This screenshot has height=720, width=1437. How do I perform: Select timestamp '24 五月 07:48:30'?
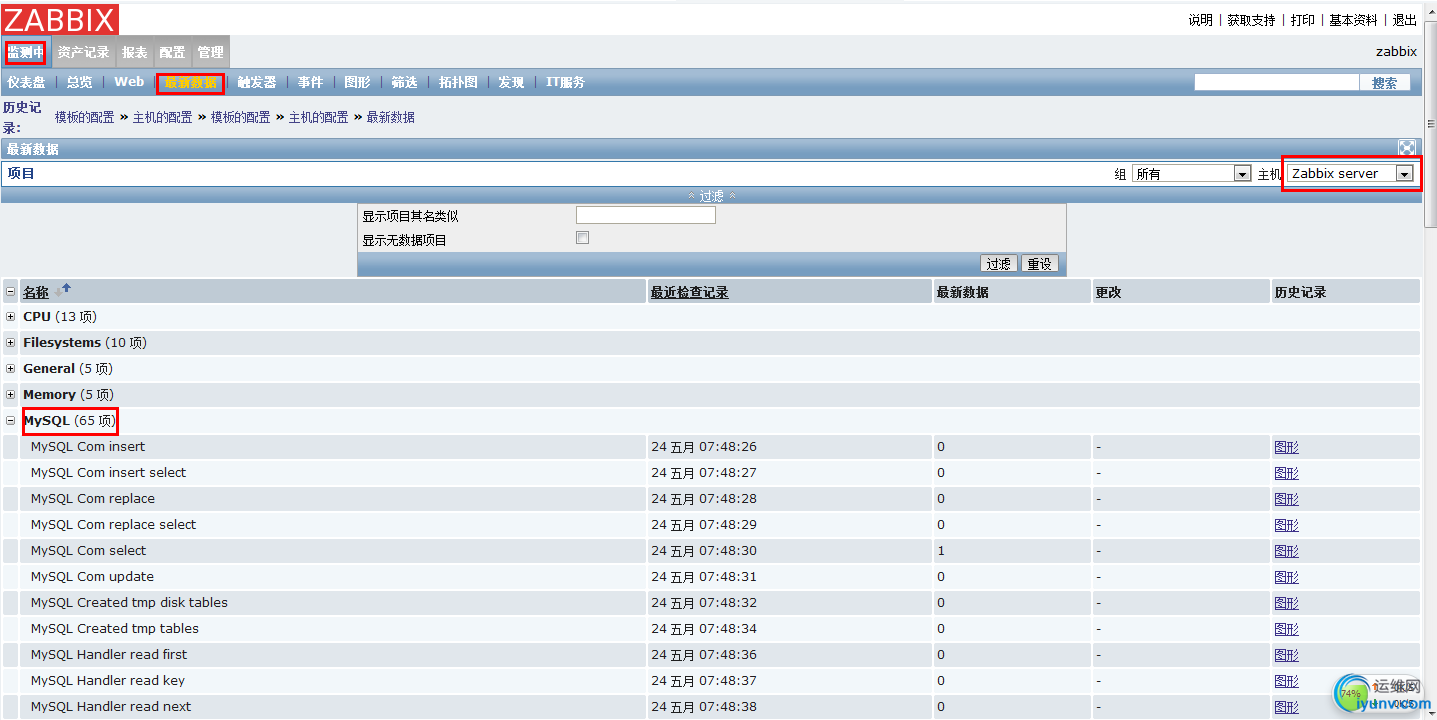704,551
